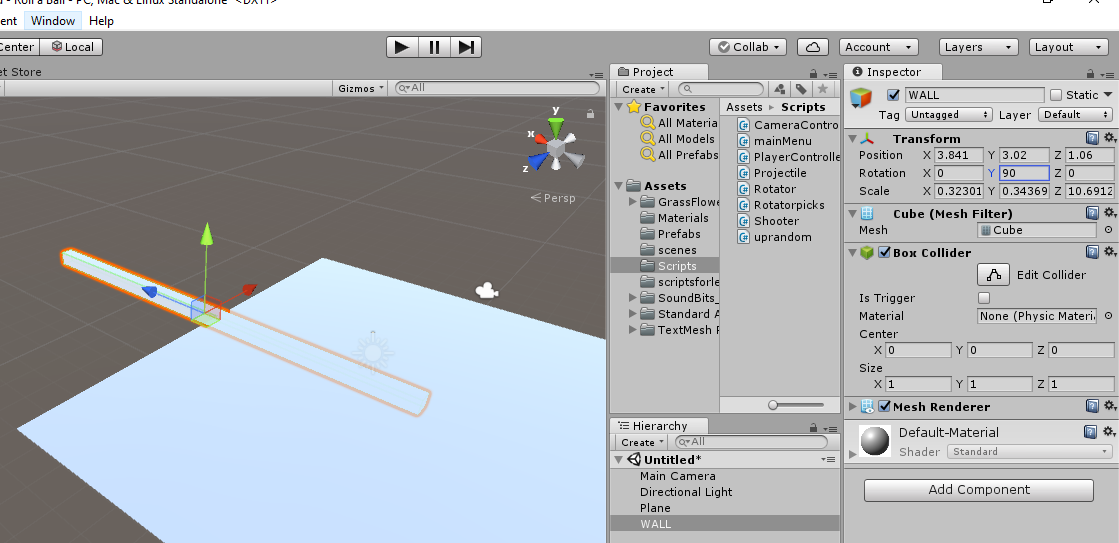
Task: Expand the GrassFlowers folder
Action: [632, 202]
